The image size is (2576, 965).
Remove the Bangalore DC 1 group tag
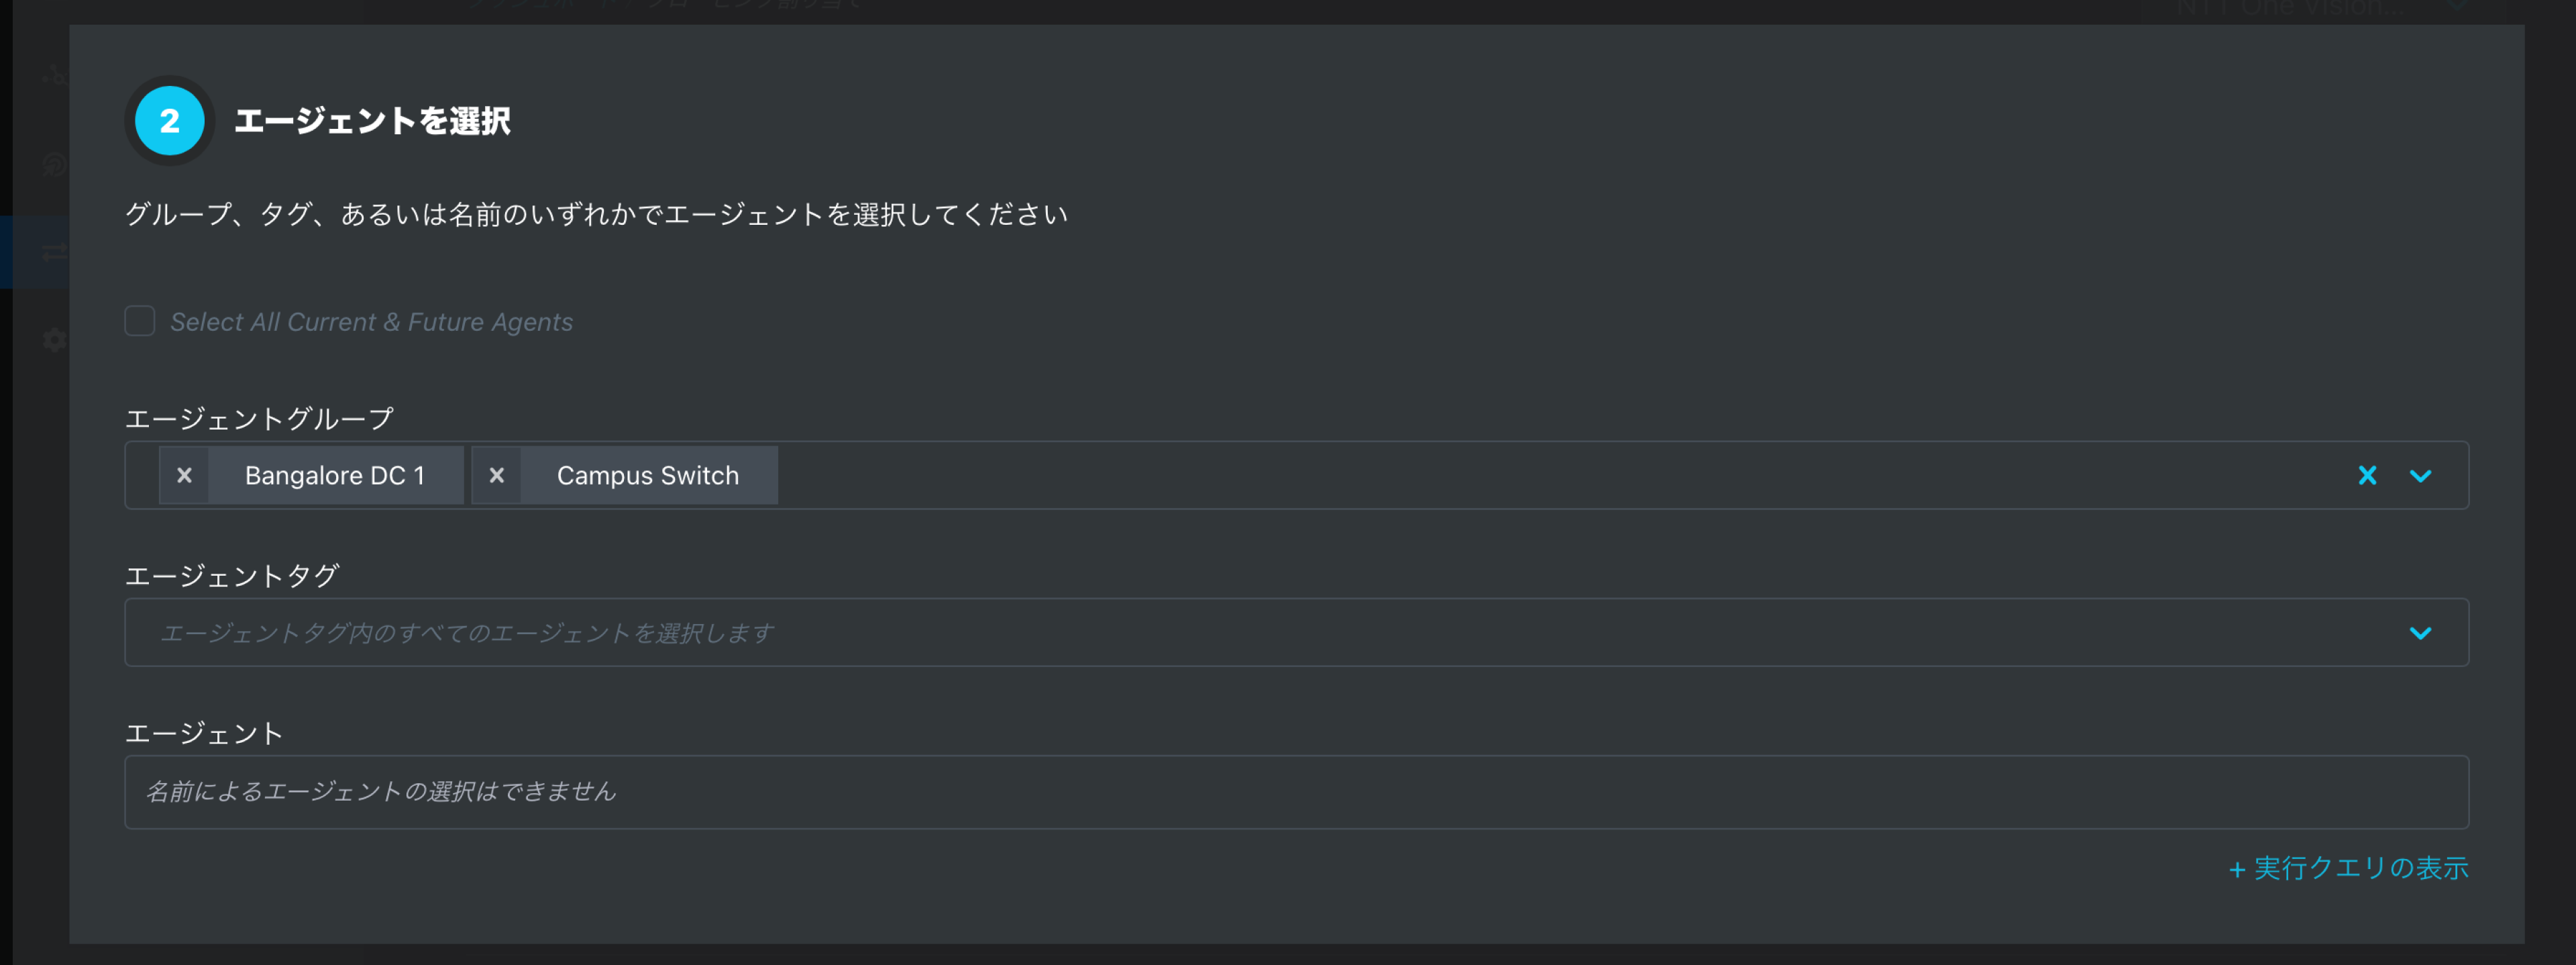click(184, 475)
